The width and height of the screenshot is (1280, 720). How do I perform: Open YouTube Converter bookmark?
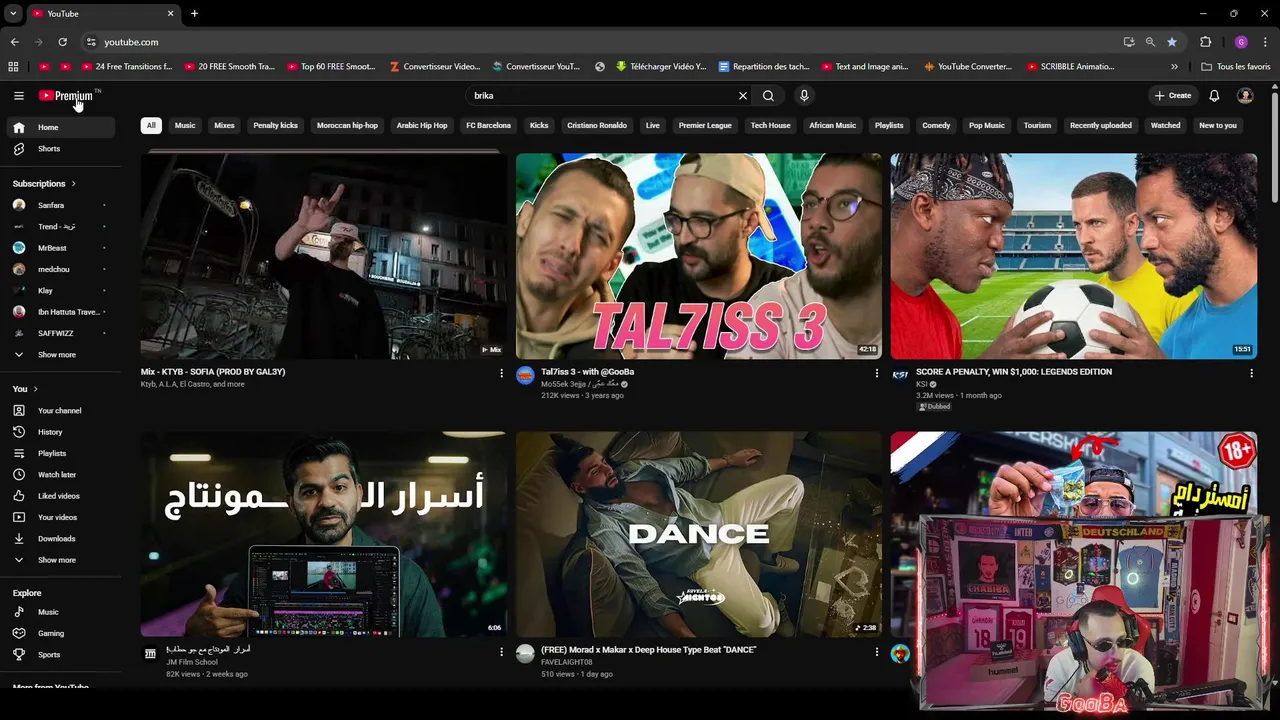968,67
